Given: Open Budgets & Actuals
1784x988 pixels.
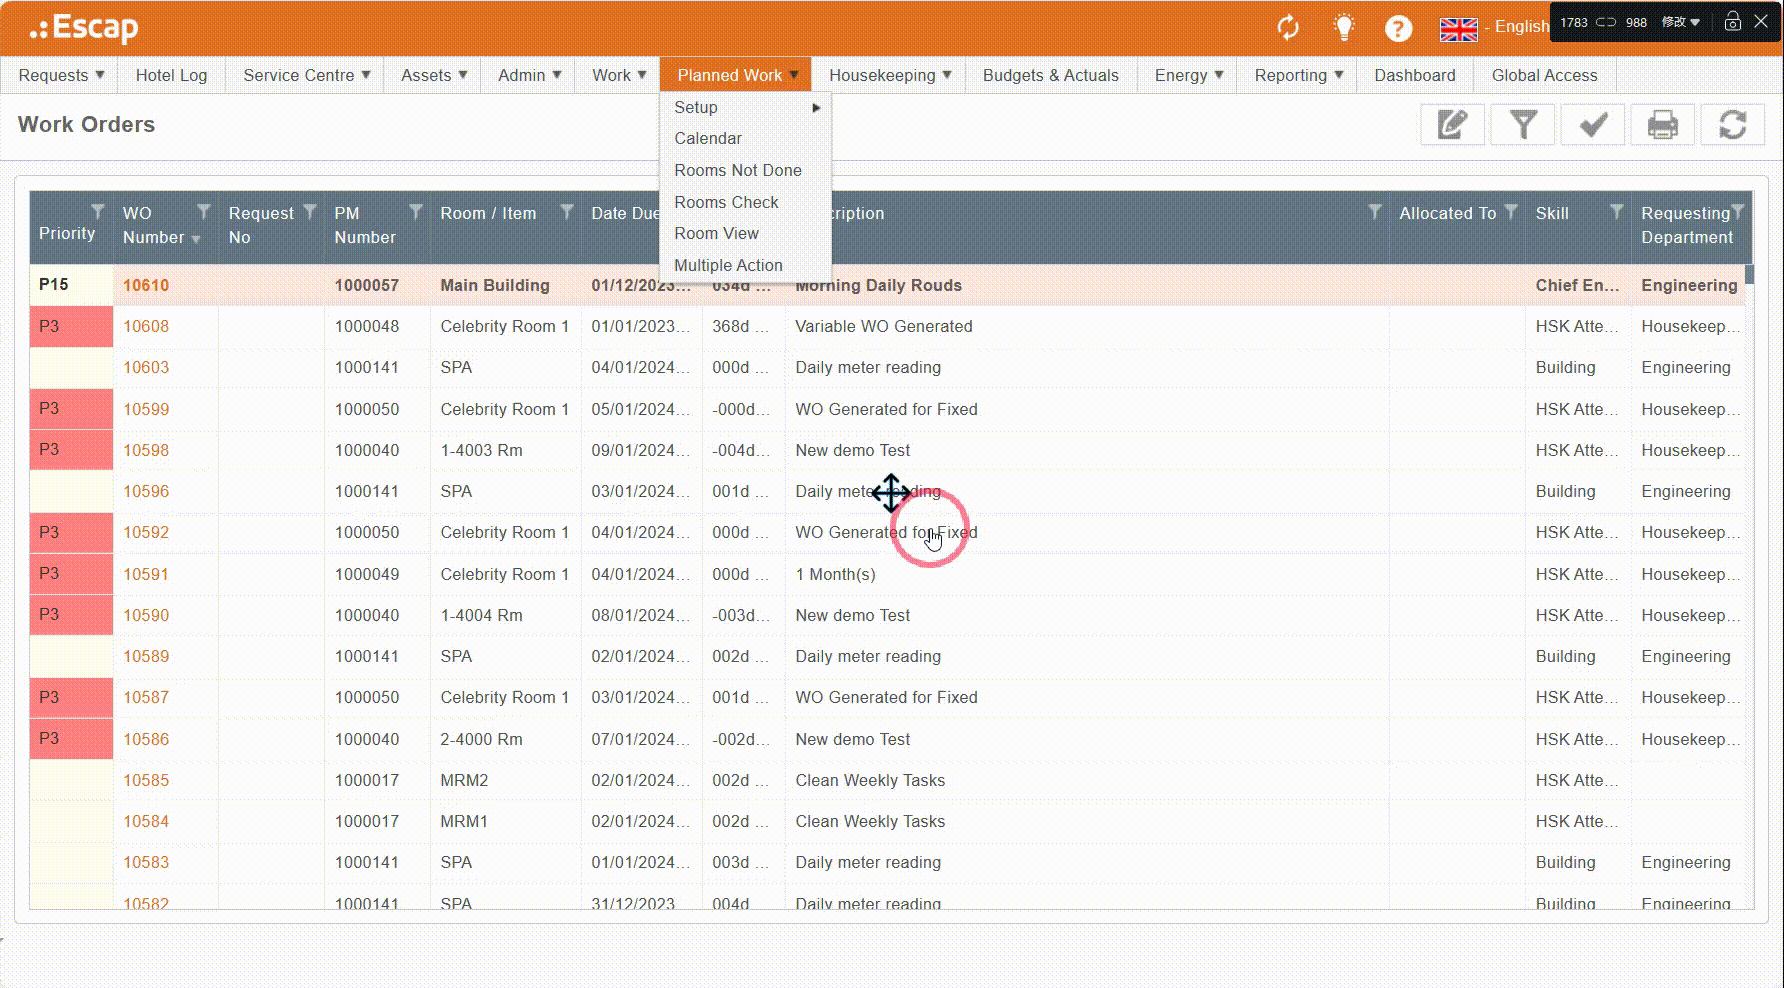Looking at the screenshot, I should click(x=1051, y=75).
